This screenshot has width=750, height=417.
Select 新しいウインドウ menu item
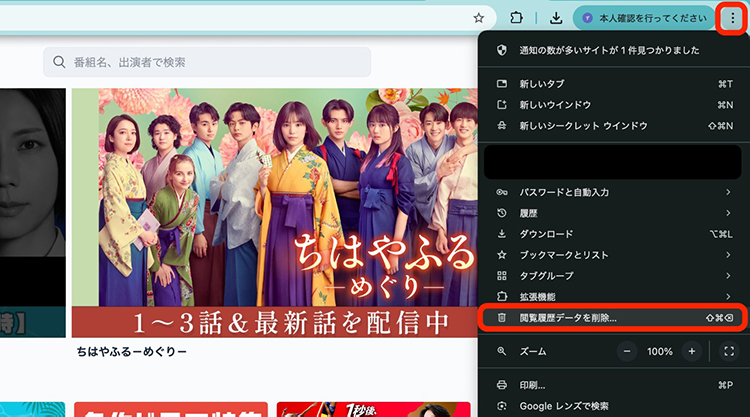613,105
